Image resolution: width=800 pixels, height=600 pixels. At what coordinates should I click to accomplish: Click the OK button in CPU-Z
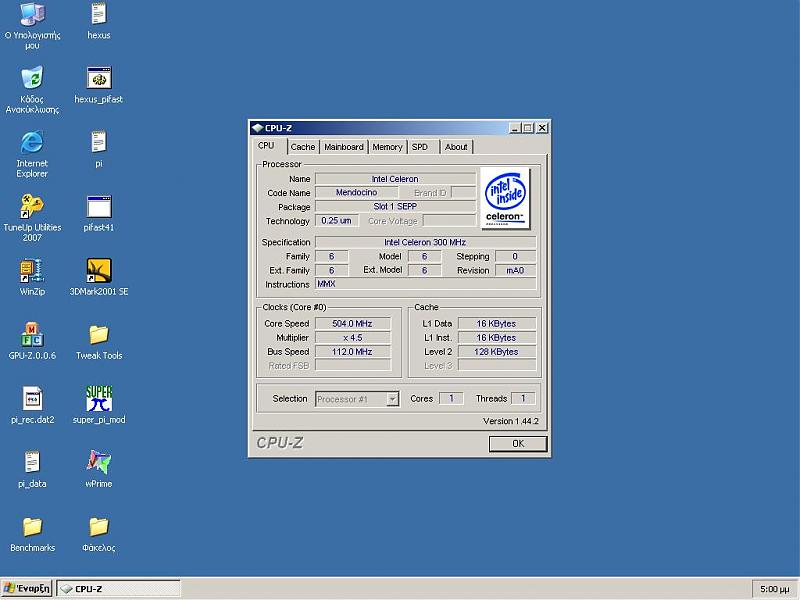coord(518,443)
